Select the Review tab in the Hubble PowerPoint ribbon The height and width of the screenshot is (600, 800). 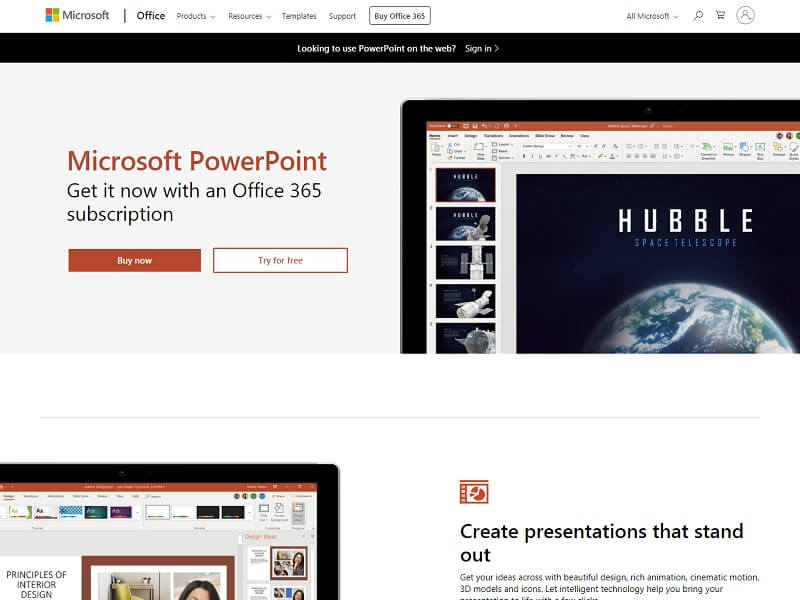coord(567,136)
